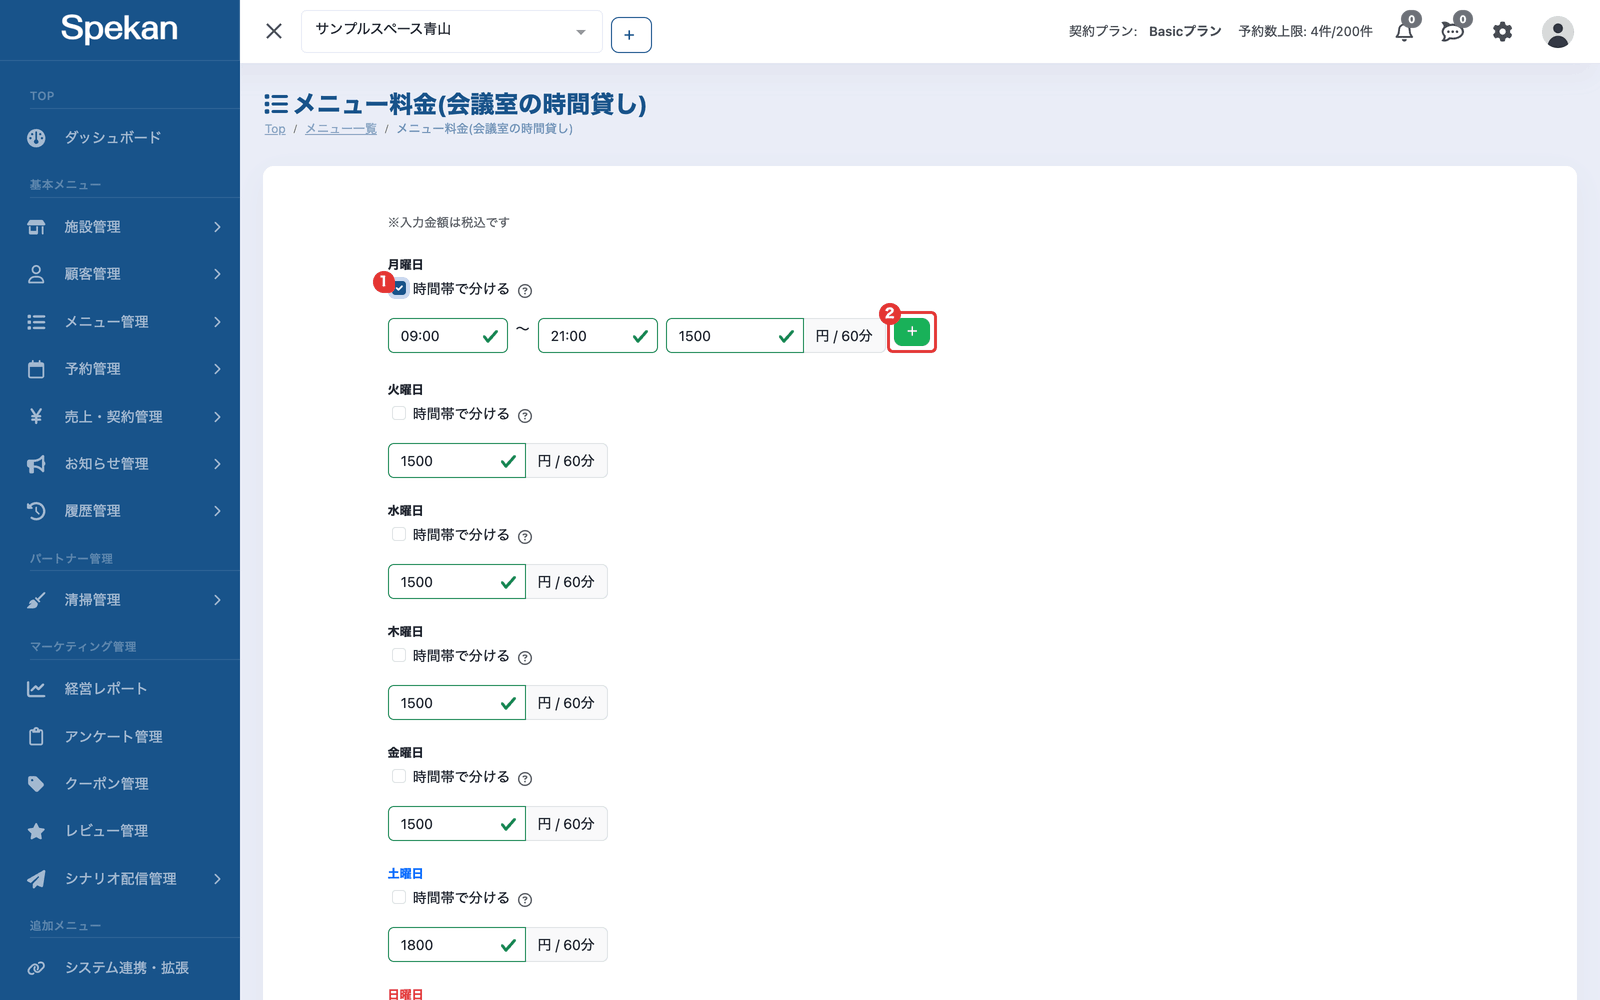The height and width of the screenshot is (1000, 1600).
Task: Click the システム連携・拡張 link icon
Action: (x=36, y=968)
